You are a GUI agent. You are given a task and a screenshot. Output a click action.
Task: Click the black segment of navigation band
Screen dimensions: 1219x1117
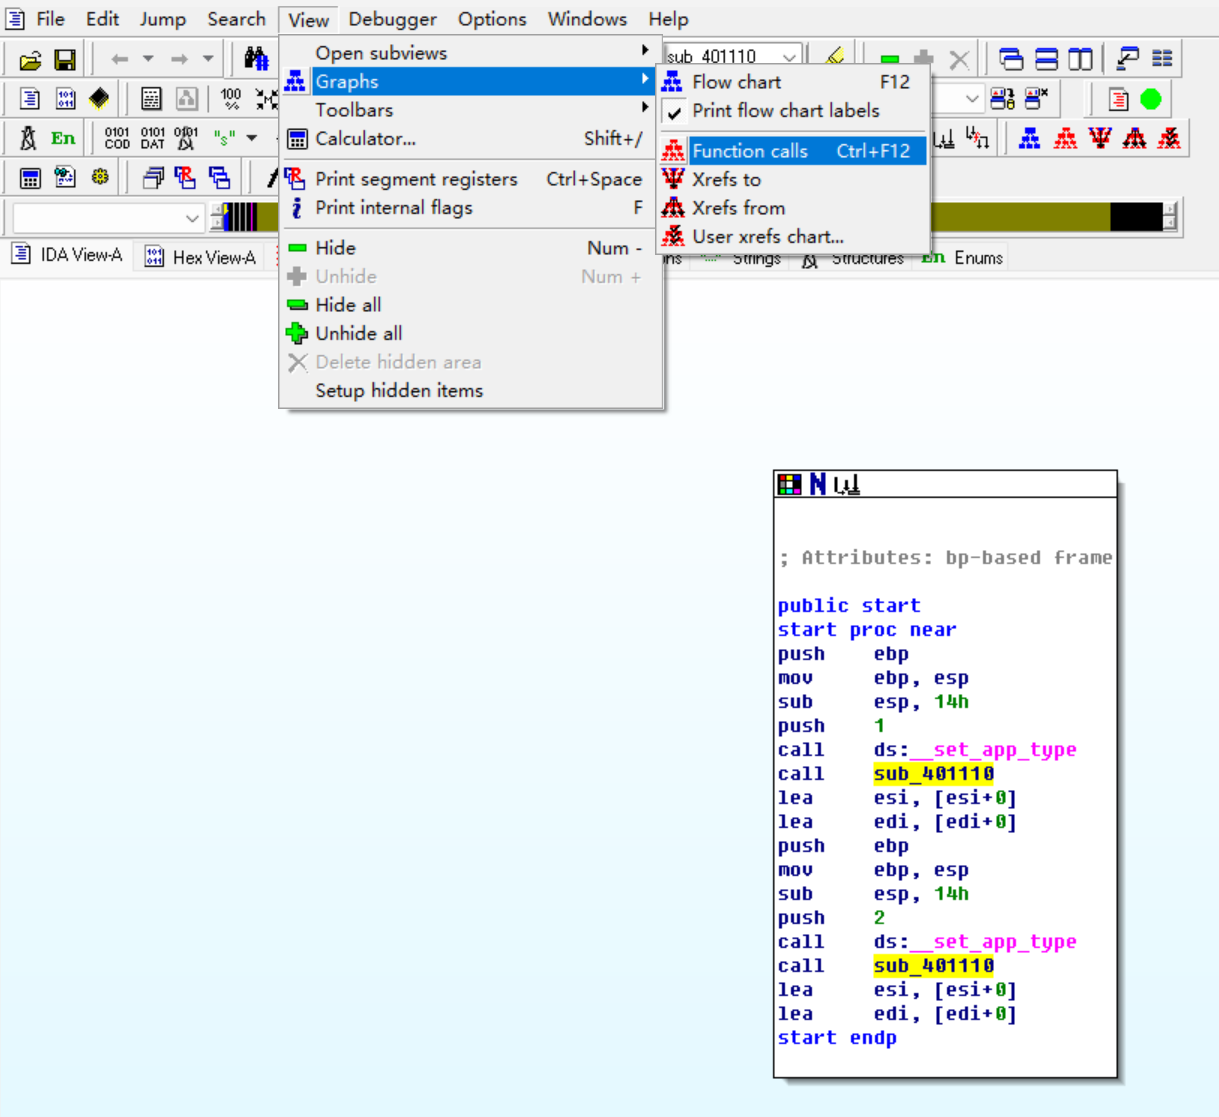point(1136,217)
